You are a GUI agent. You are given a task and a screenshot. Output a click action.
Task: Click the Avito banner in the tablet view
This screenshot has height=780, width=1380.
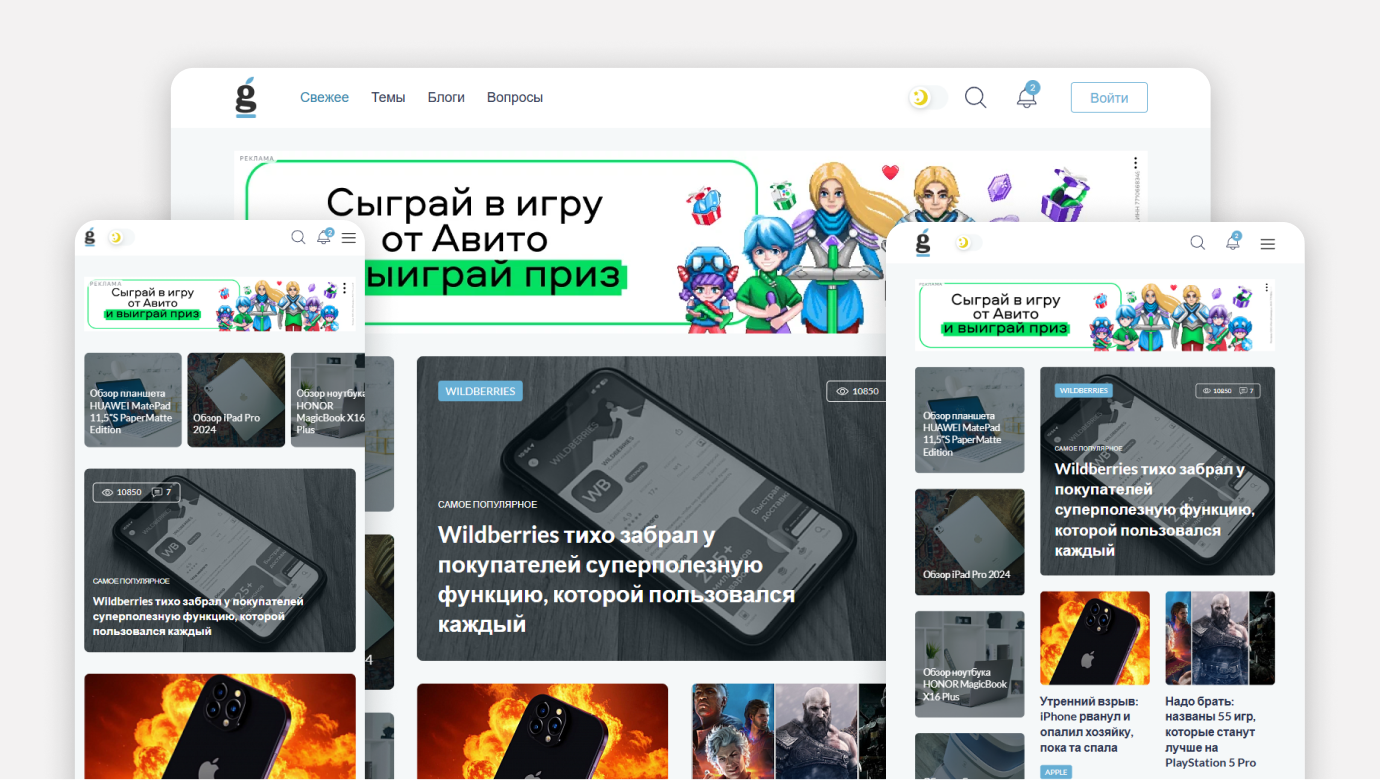tap(1095, 315)
